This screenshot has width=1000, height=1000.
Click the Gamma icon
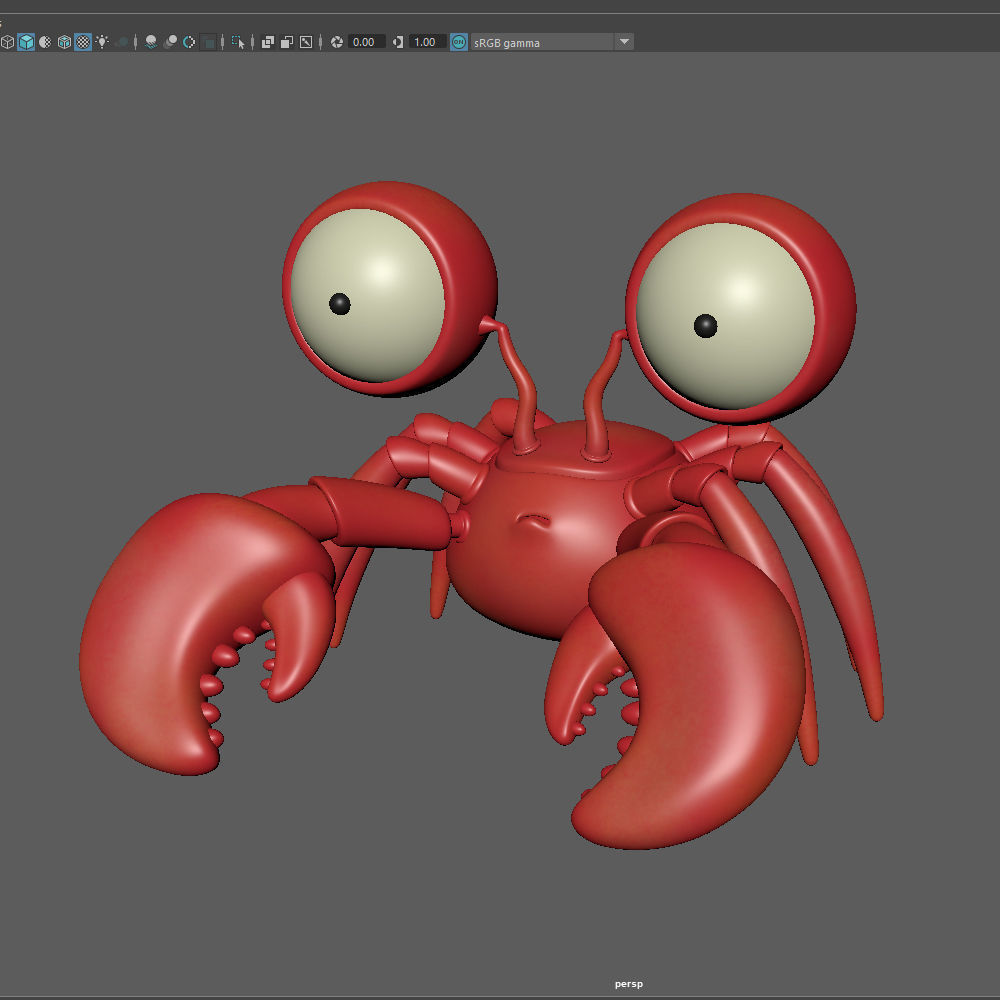point(398,42)
